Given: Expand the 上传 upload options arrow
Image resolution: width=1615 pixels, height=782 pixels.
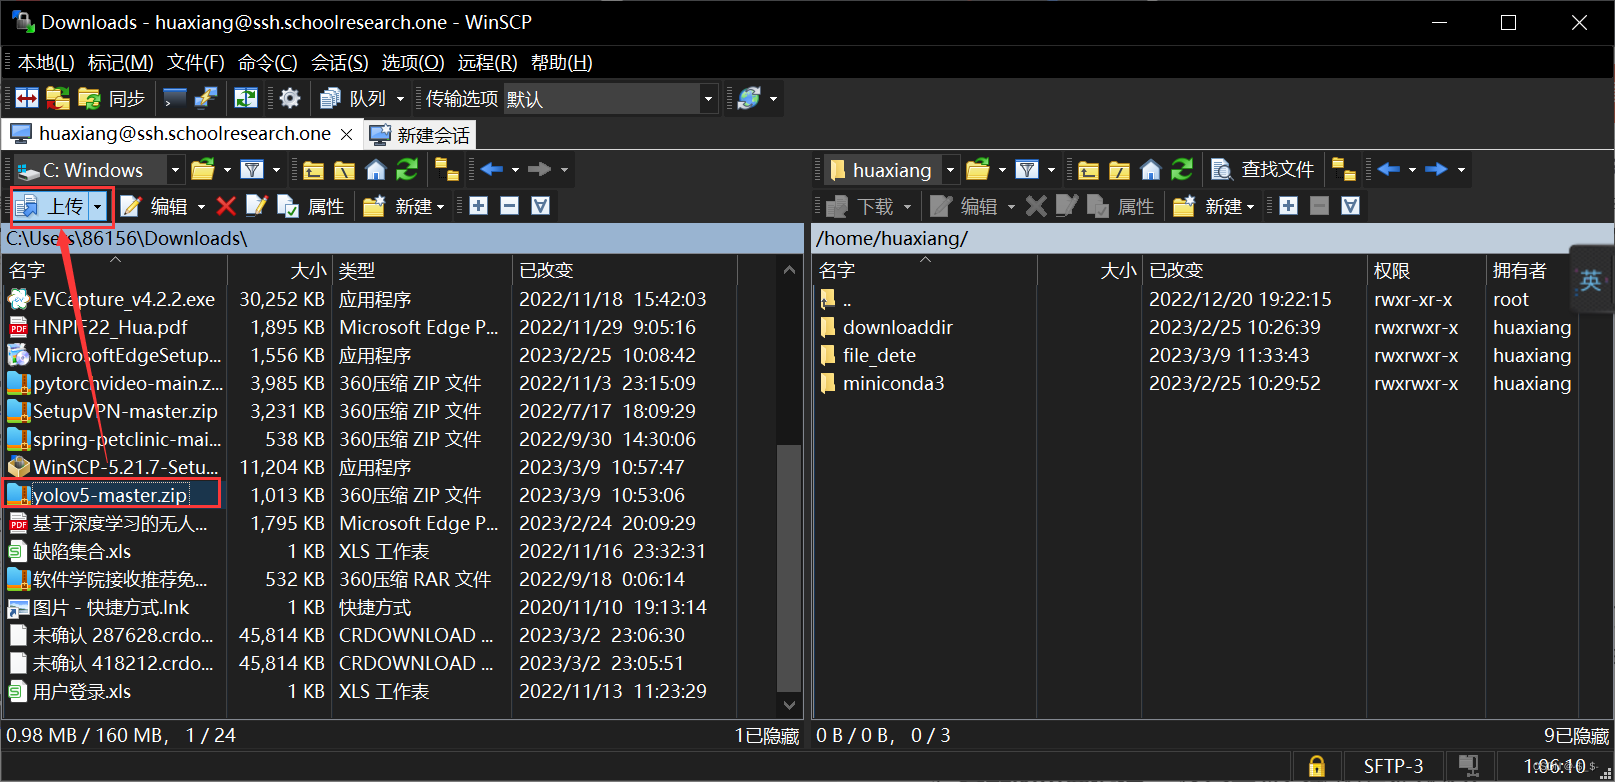Looking at the screenshot, I should pyautogui.click(x=98, y=206).
